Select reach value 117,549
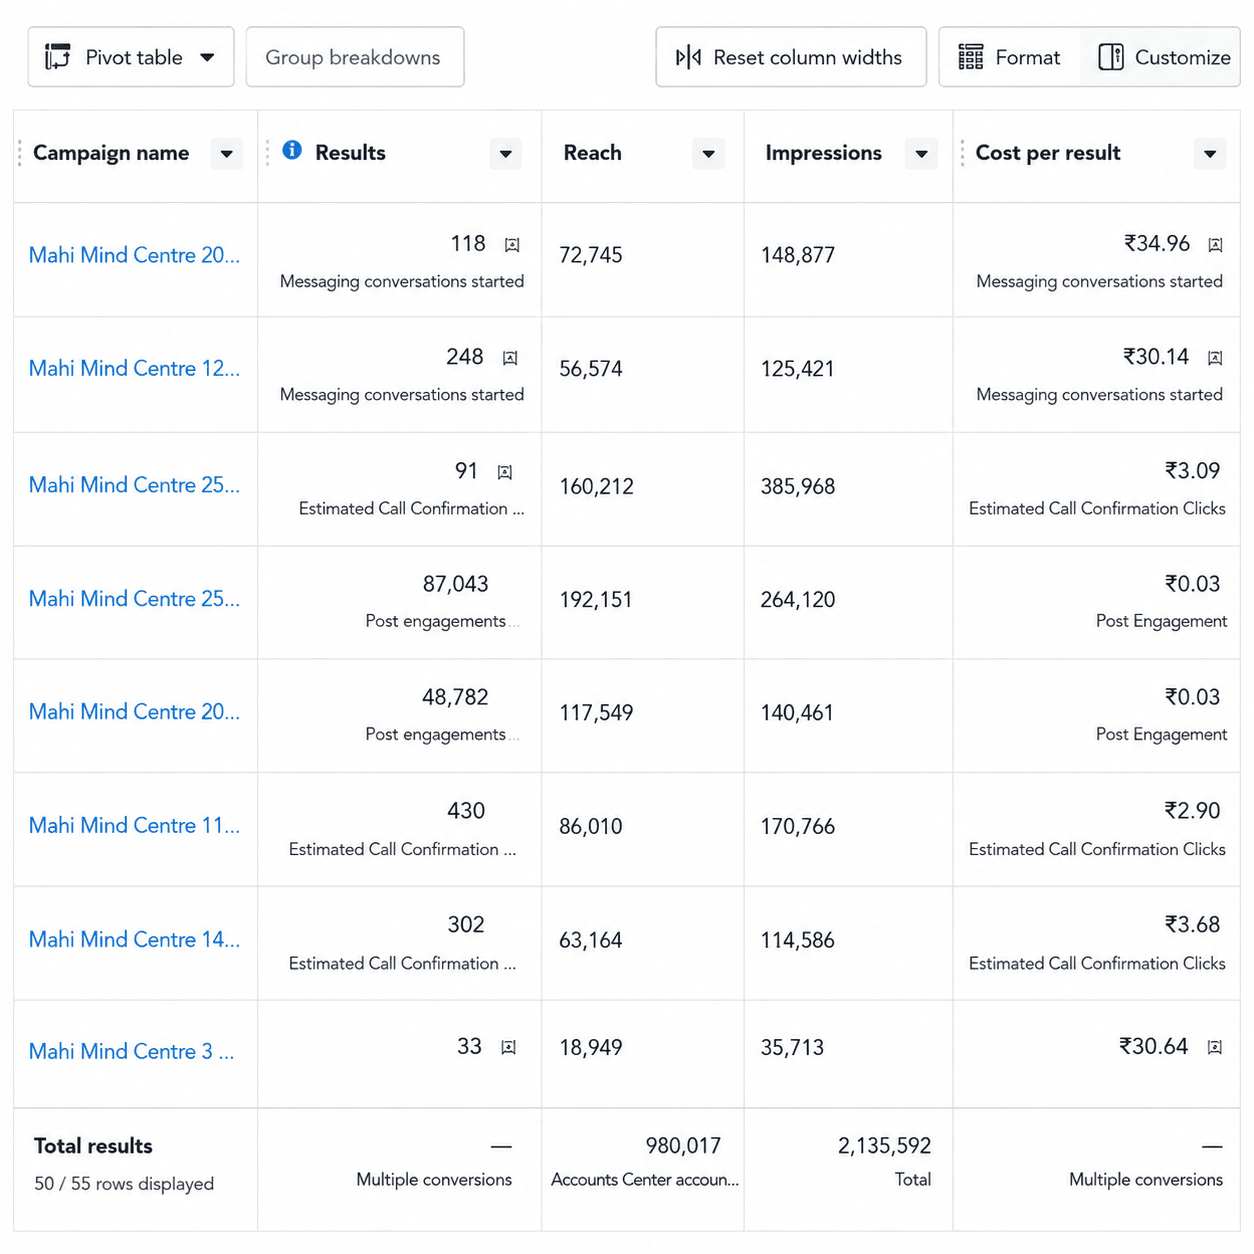This screenshot has height=1254, width=1254. coord(596,712)
